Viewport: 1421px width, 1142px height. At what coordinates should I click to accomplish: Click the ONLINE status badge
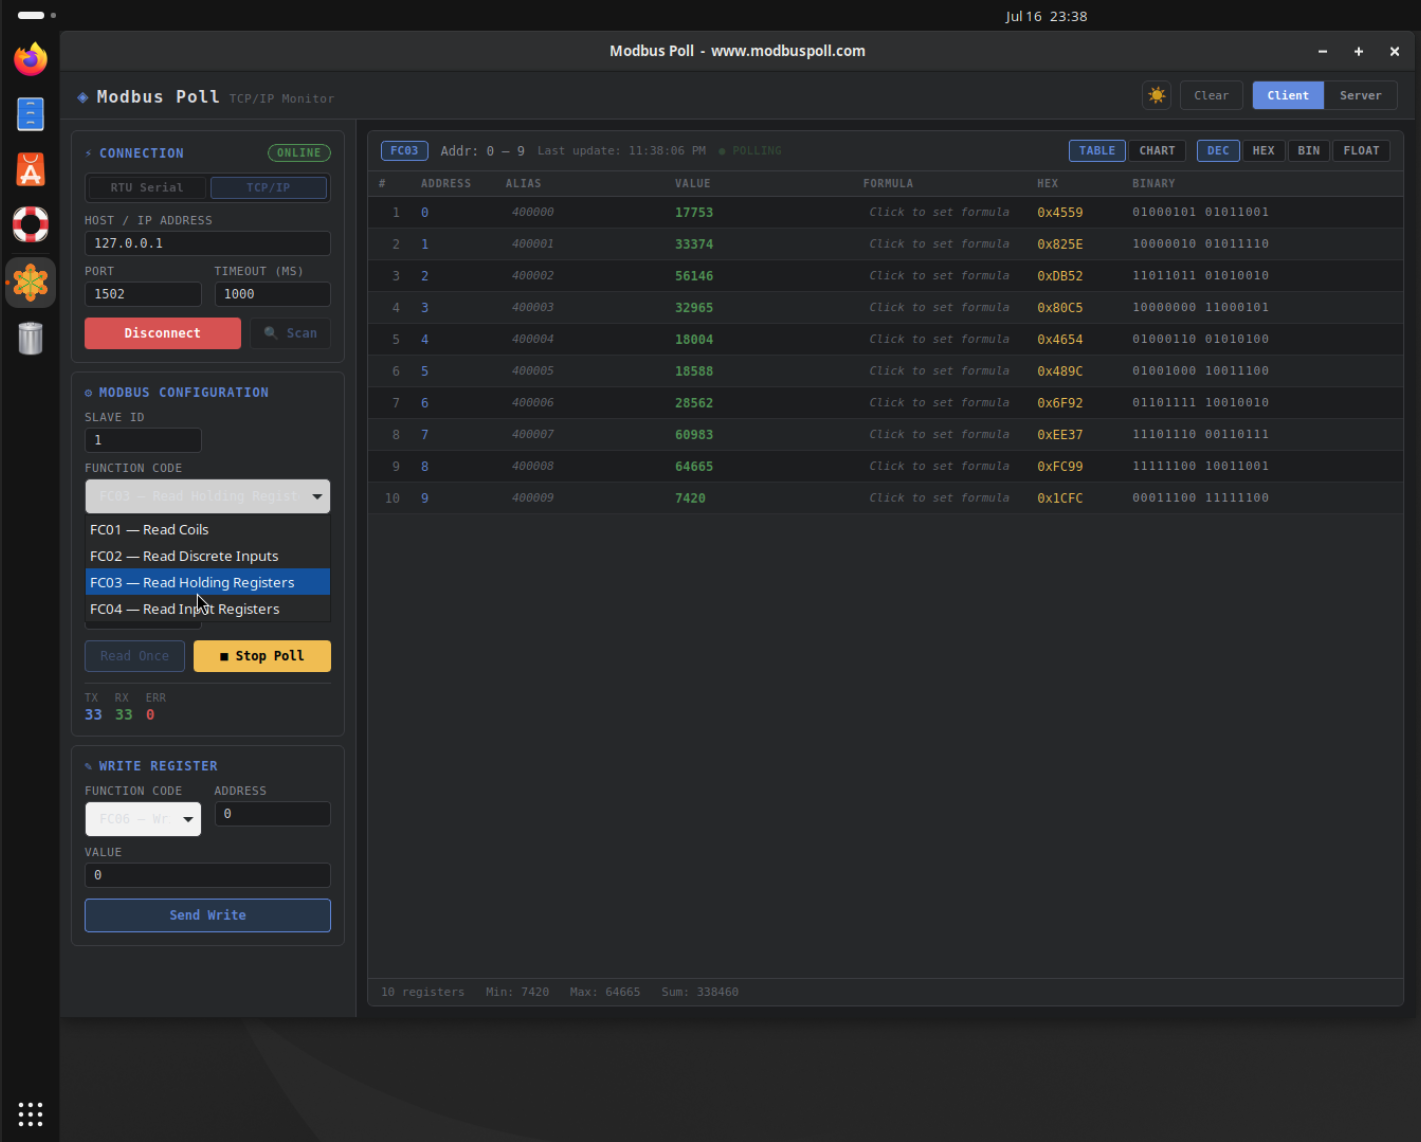coord(299,153)
